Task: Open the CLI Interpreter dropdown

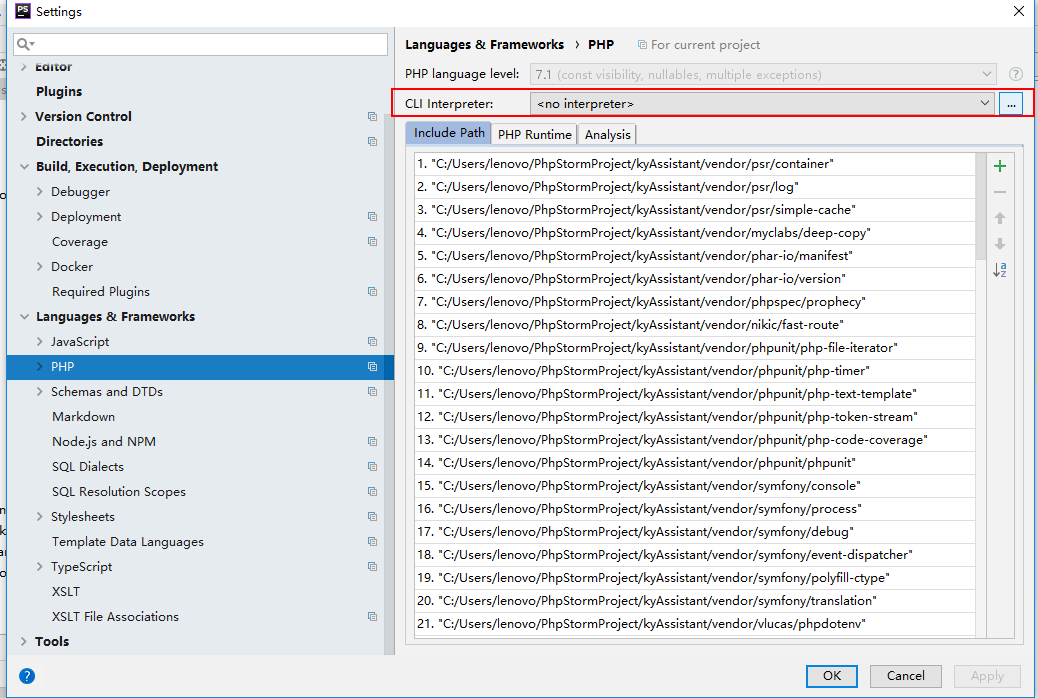Action: point(762,103)
